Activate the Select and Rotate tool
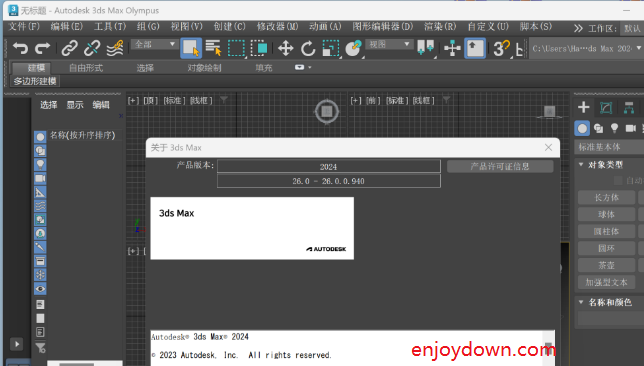Screen dimensions: 644x366 308,48
